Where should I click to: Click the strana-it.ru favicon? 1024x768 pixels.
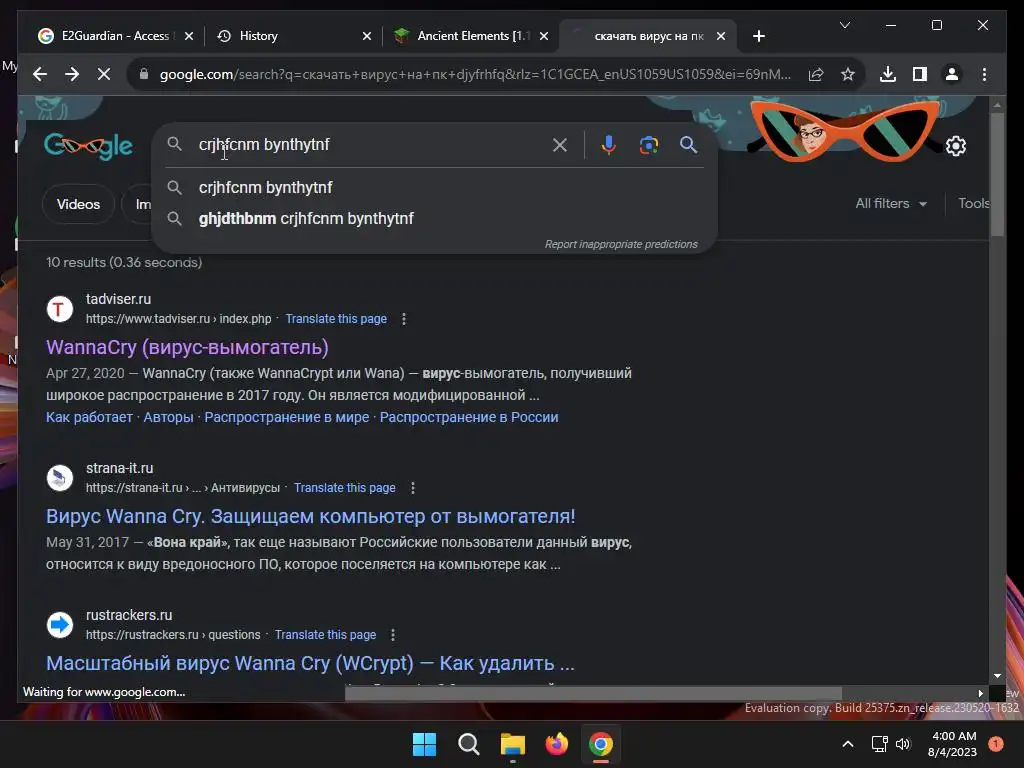click(x=59, y=478)
